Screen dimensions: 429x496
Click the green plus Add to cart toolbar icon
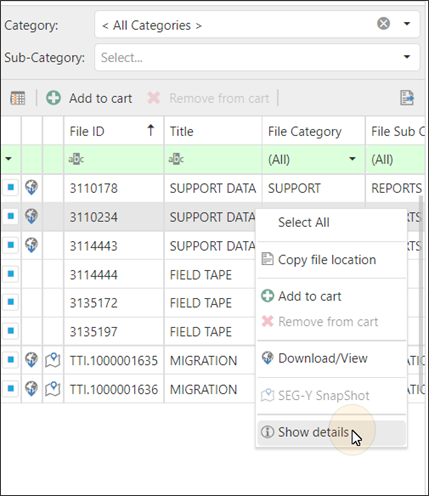click(53, 98)
